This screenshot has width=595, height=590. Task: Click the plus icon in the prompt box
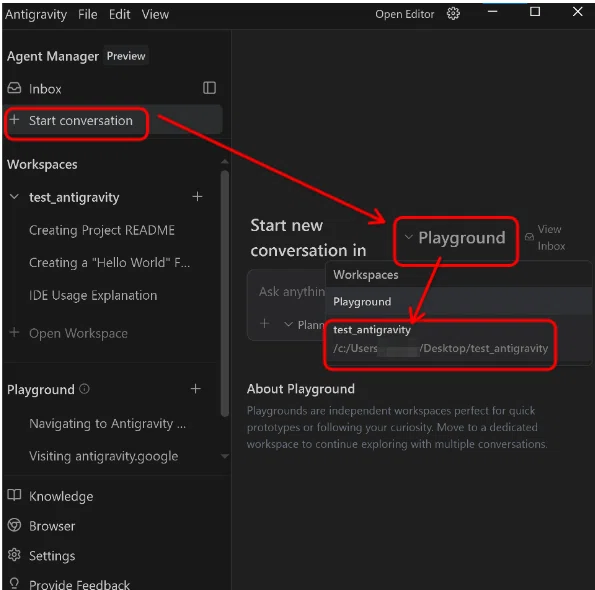click(x=264, y=324)
